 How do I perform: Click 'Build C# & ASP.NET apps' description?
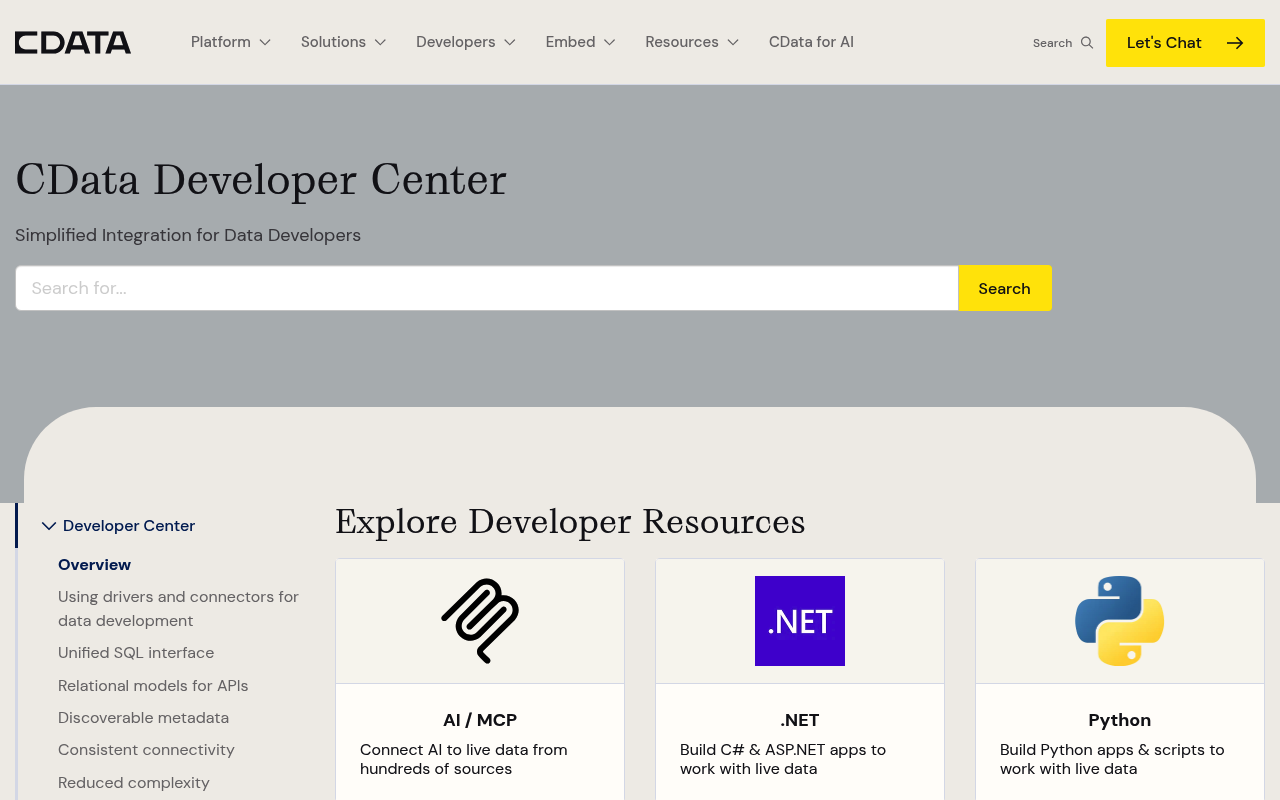(783, 759)
